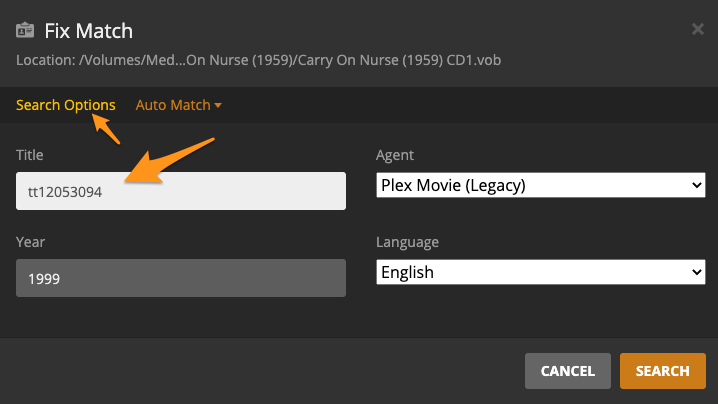Click into the Year field showing 1999
This screenshot has width=718, height=404.
180,278
